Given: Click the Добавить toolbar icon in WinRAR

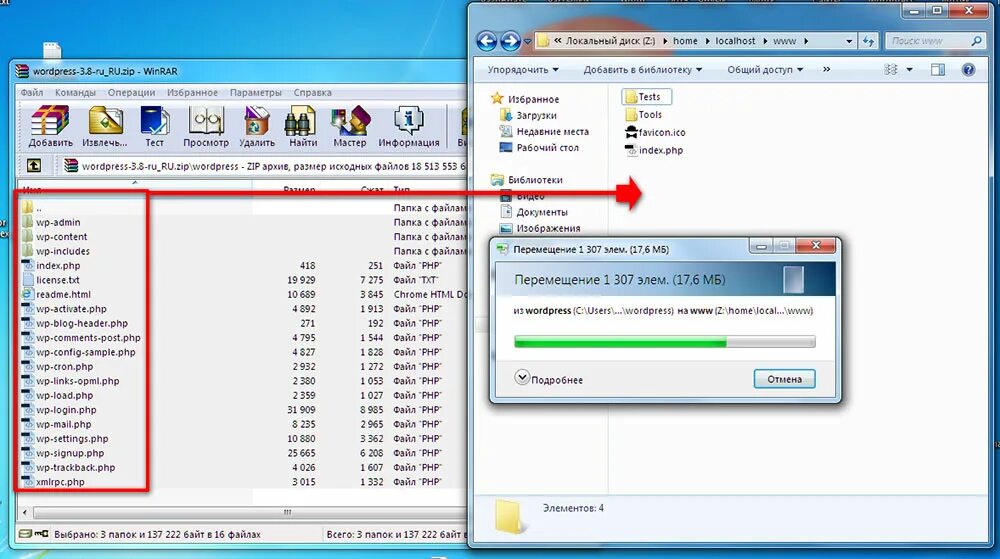Looking at the screenshot, I should pyautogui.click(x=50, y=127).
